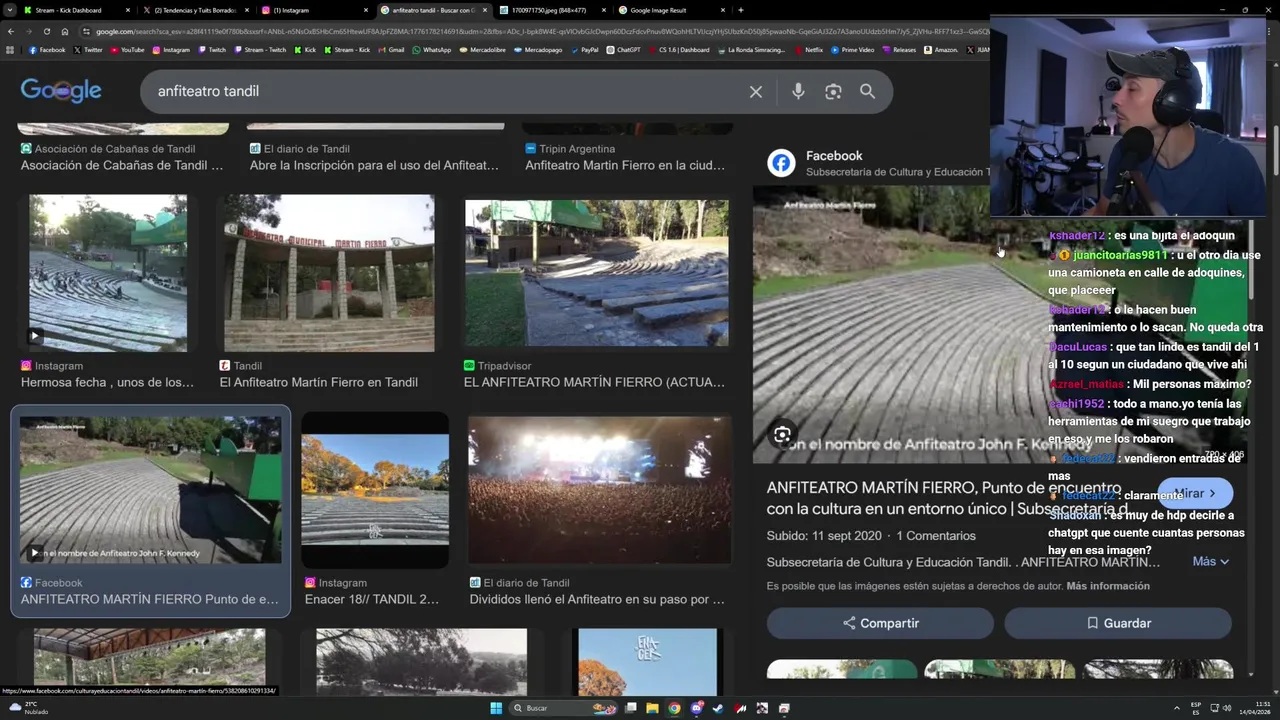Click weather widget showing 21°C Nublado
This screenshot has width=1280, height=720.
(x=30, y=708)
